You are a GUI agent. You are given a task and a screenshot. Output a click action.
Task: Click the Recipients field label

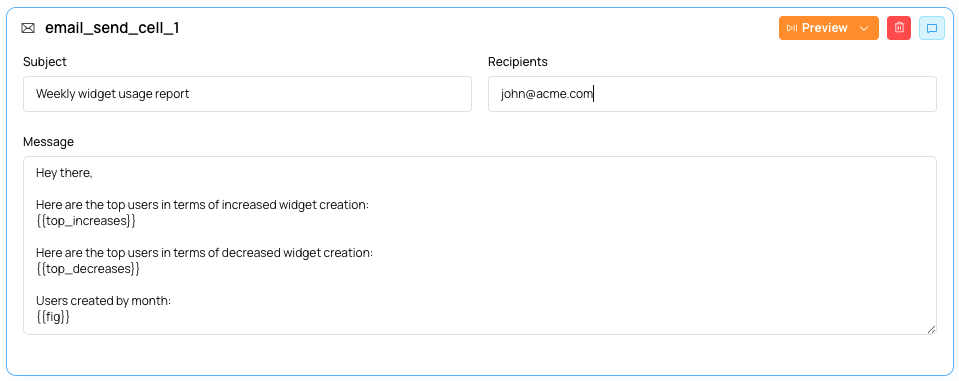point(517,62)
